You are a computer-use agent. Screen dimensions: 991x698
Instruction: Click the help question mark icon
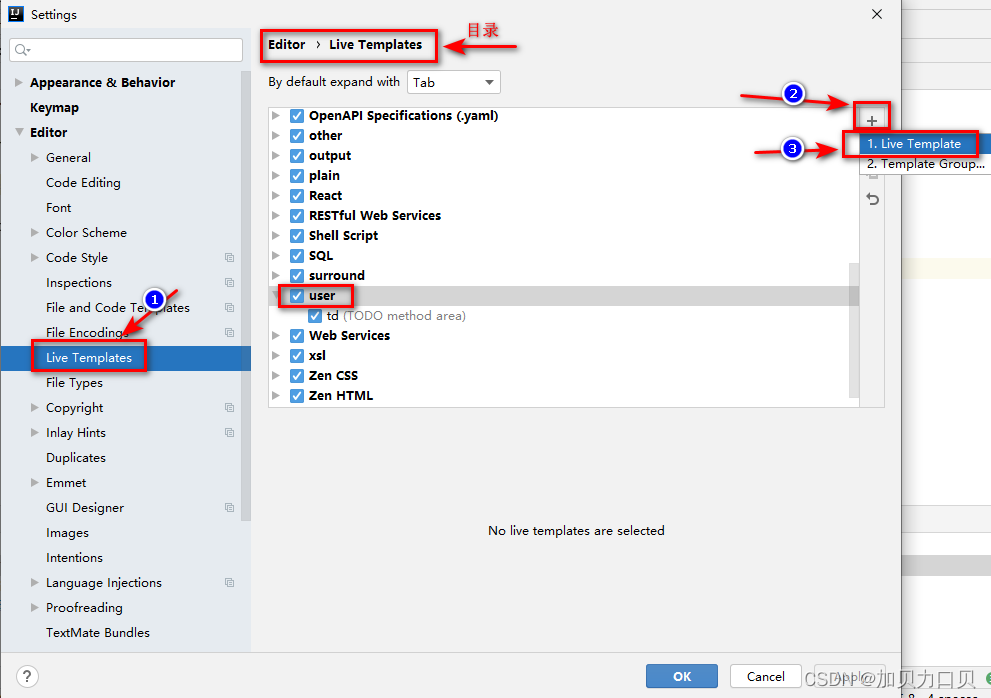pos(28,676)
